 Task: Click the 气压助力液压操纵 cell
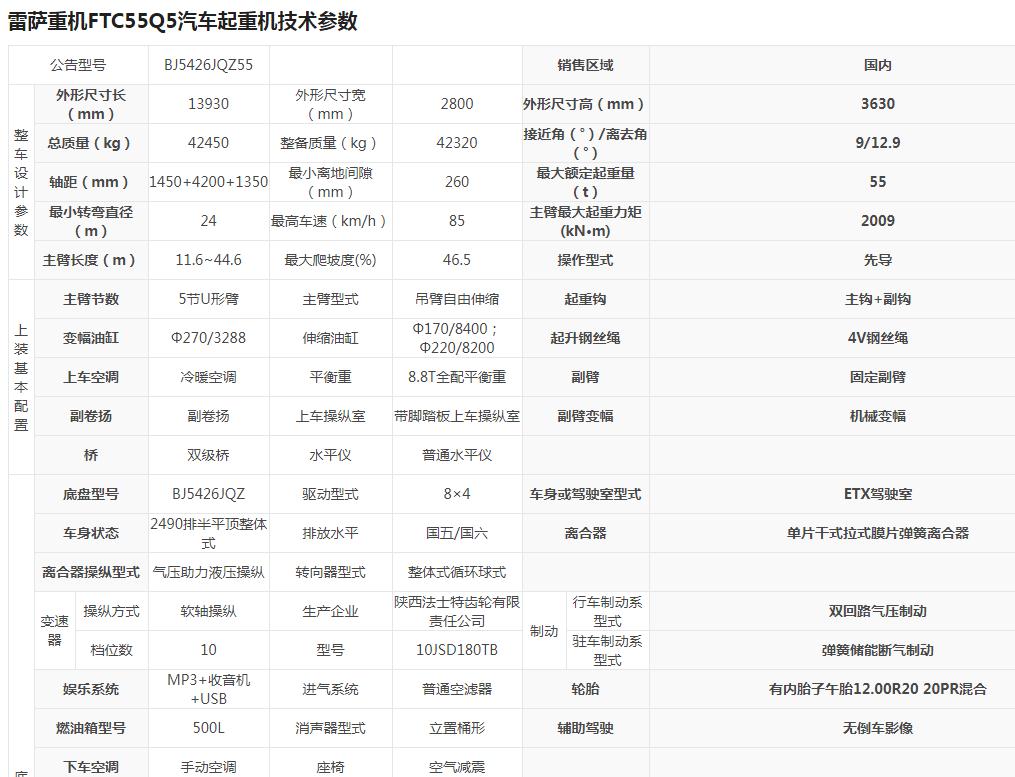click(x=208, y=572)
